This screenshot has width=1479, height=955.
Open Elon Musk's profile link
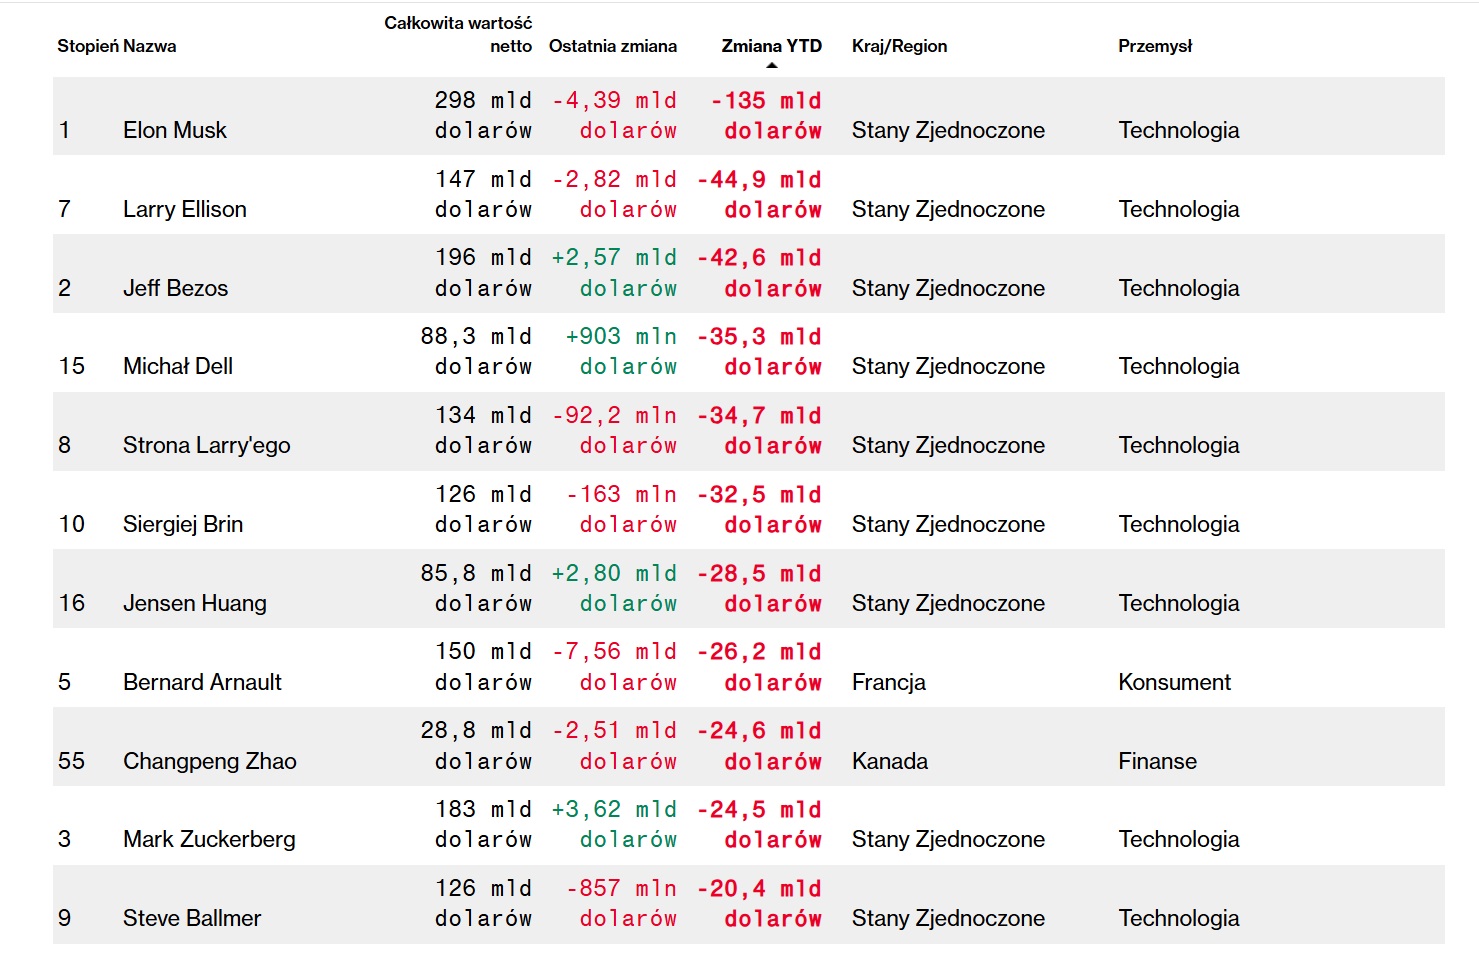[x=175, y=130]
